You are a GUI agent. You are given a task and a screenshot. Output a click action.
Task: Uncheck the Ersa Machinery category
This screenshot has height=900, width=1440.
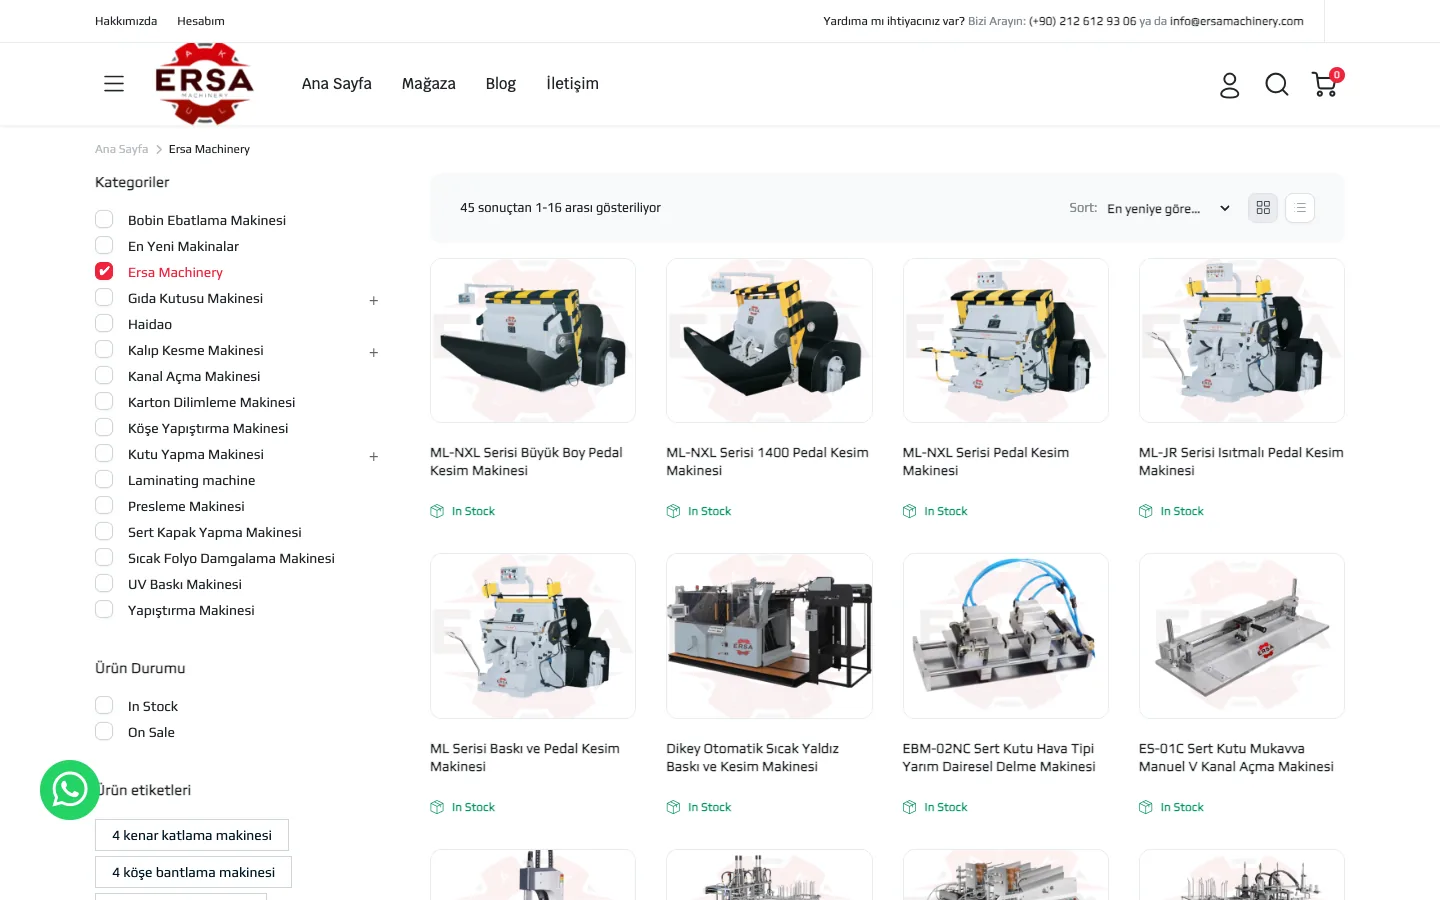click(104, 272)
